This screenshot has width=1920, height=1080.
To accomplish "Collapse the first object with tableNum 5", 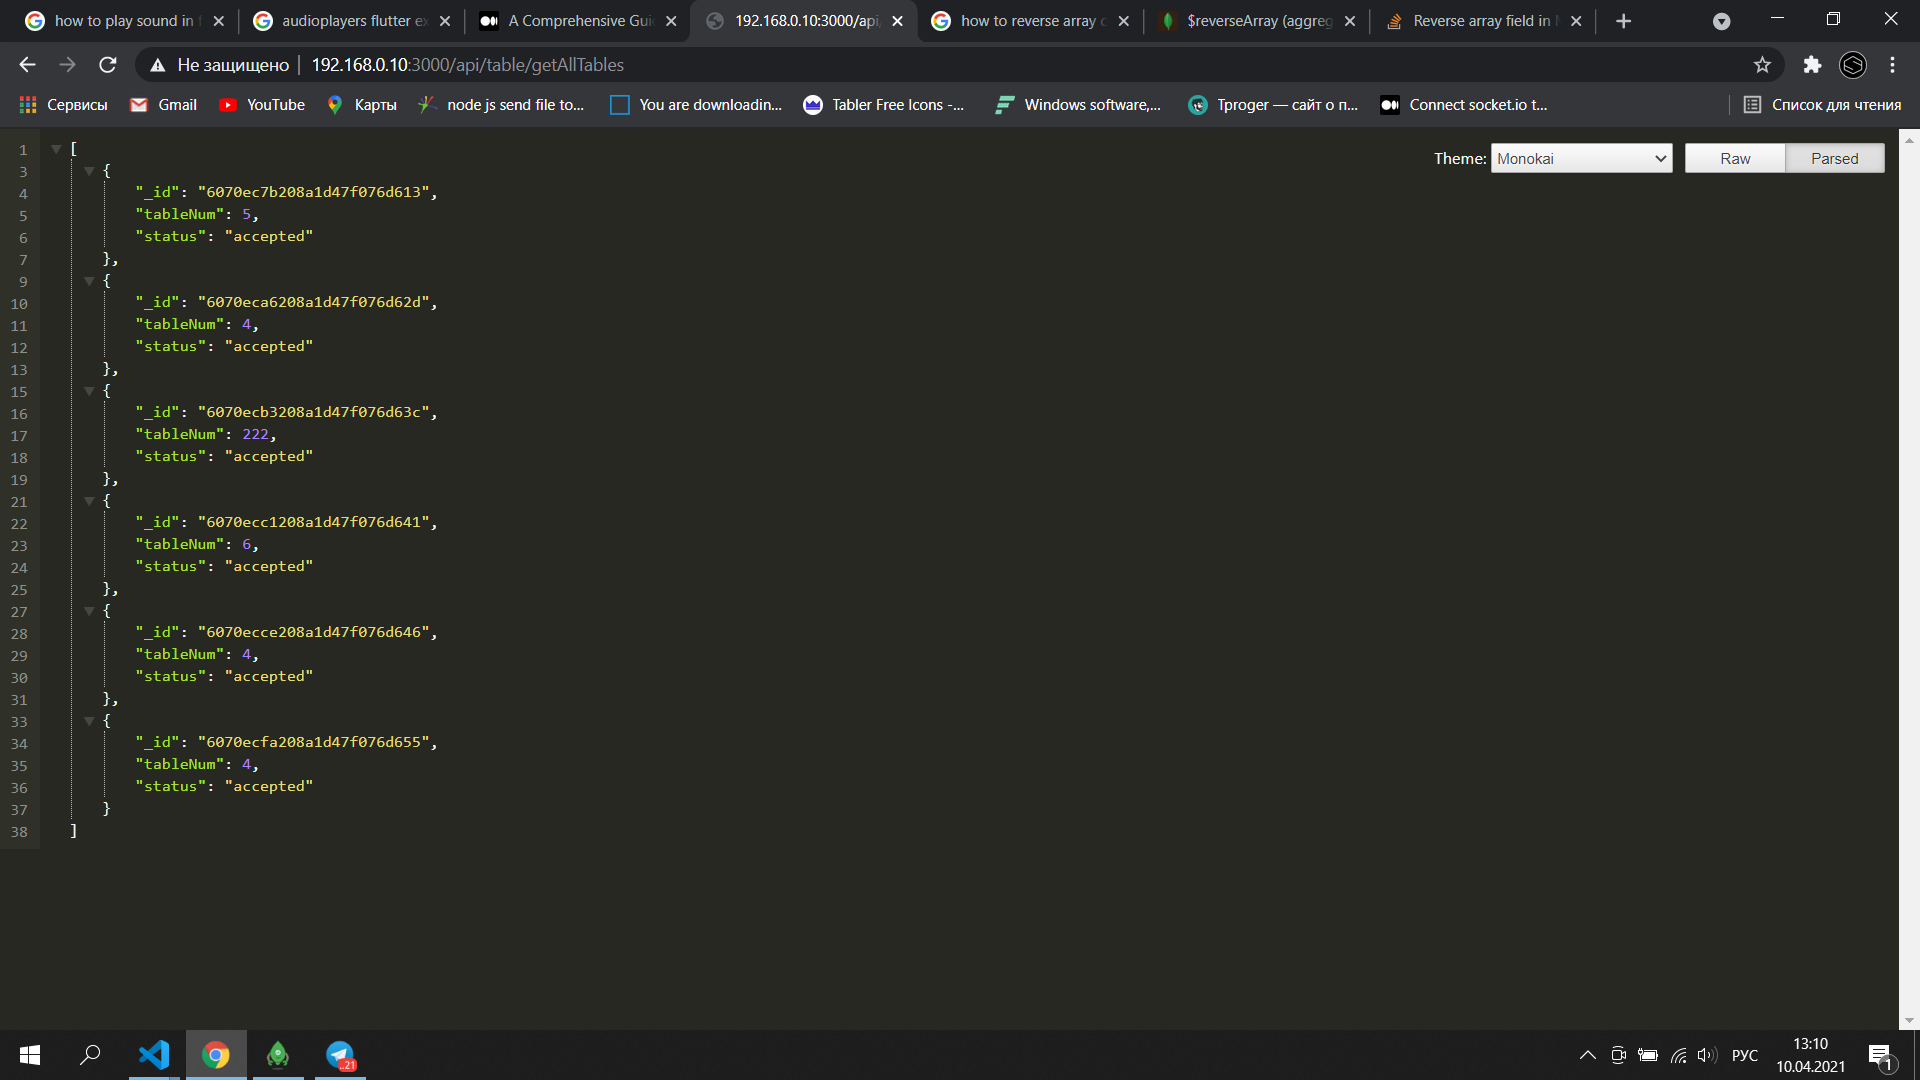I will 89,171.
